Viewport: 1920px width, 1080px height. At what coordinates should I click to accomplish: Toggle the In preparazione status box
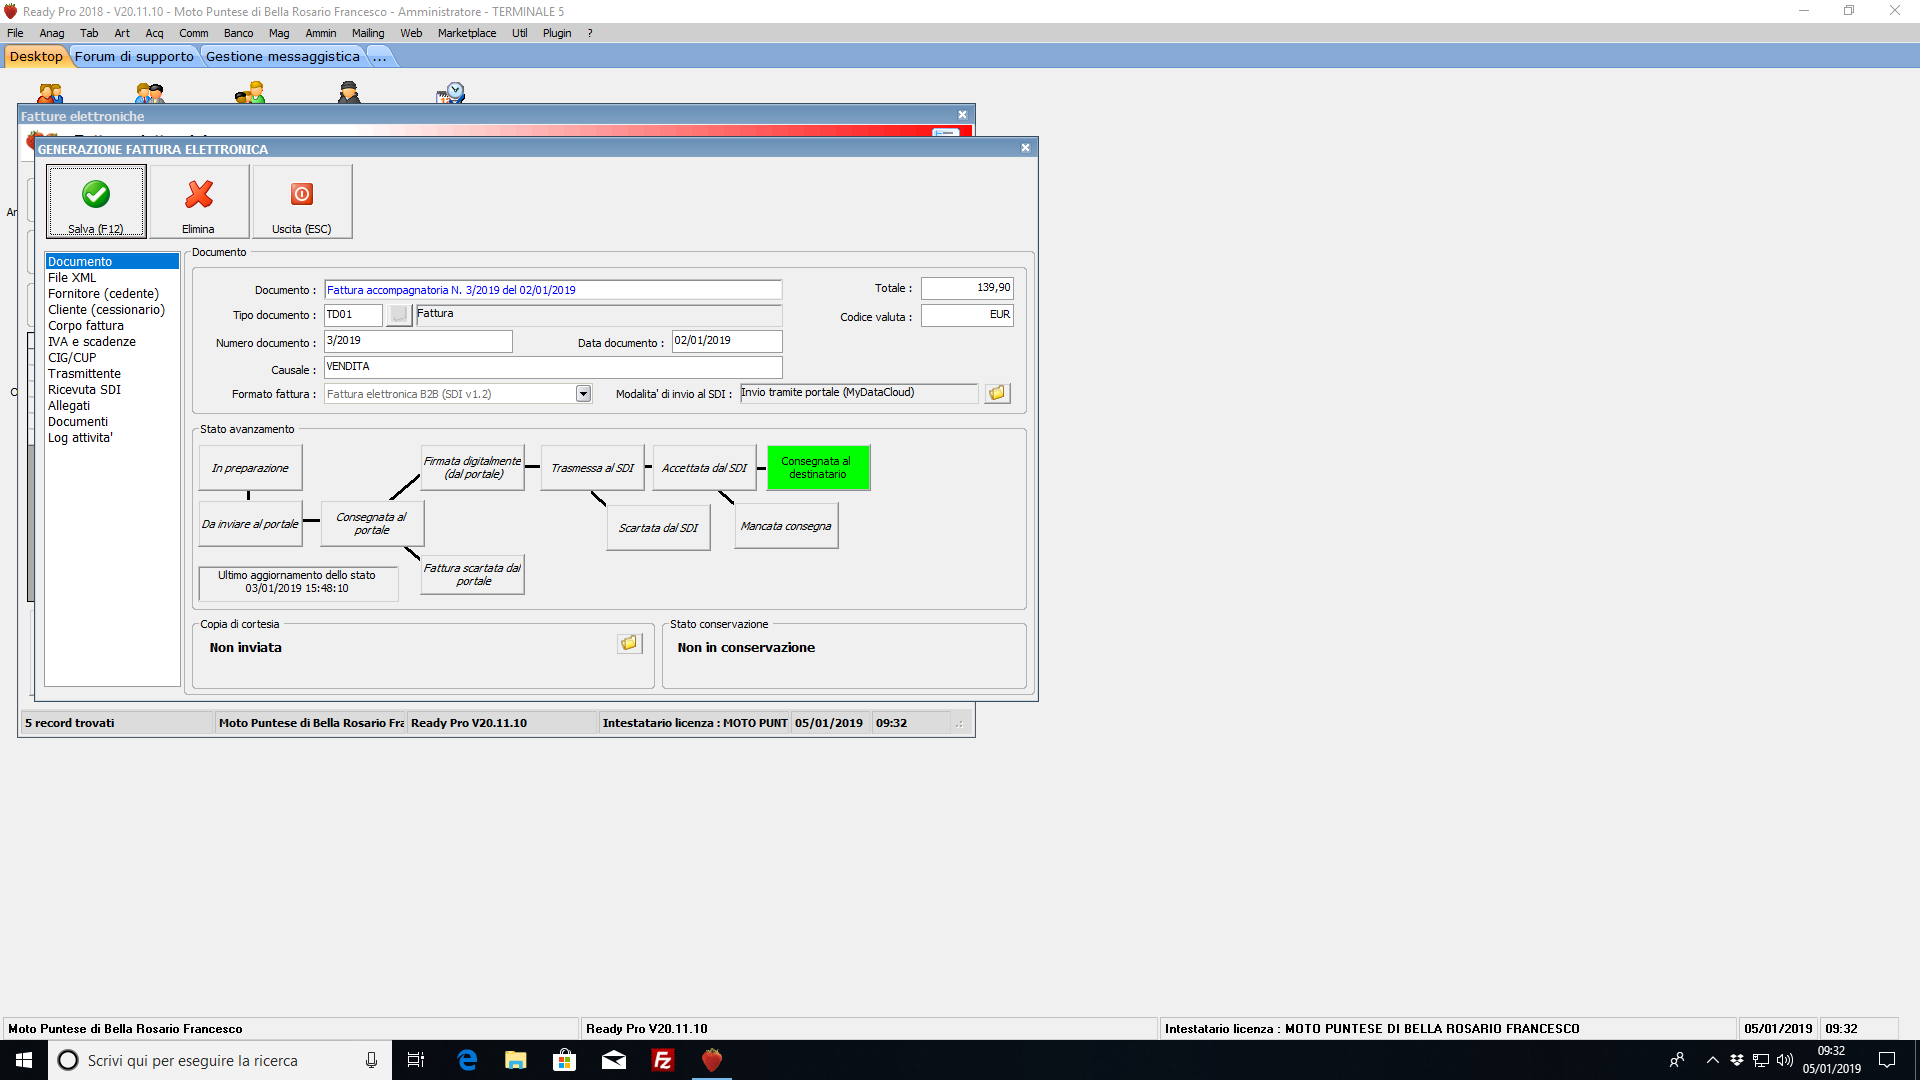coord(250,468)
